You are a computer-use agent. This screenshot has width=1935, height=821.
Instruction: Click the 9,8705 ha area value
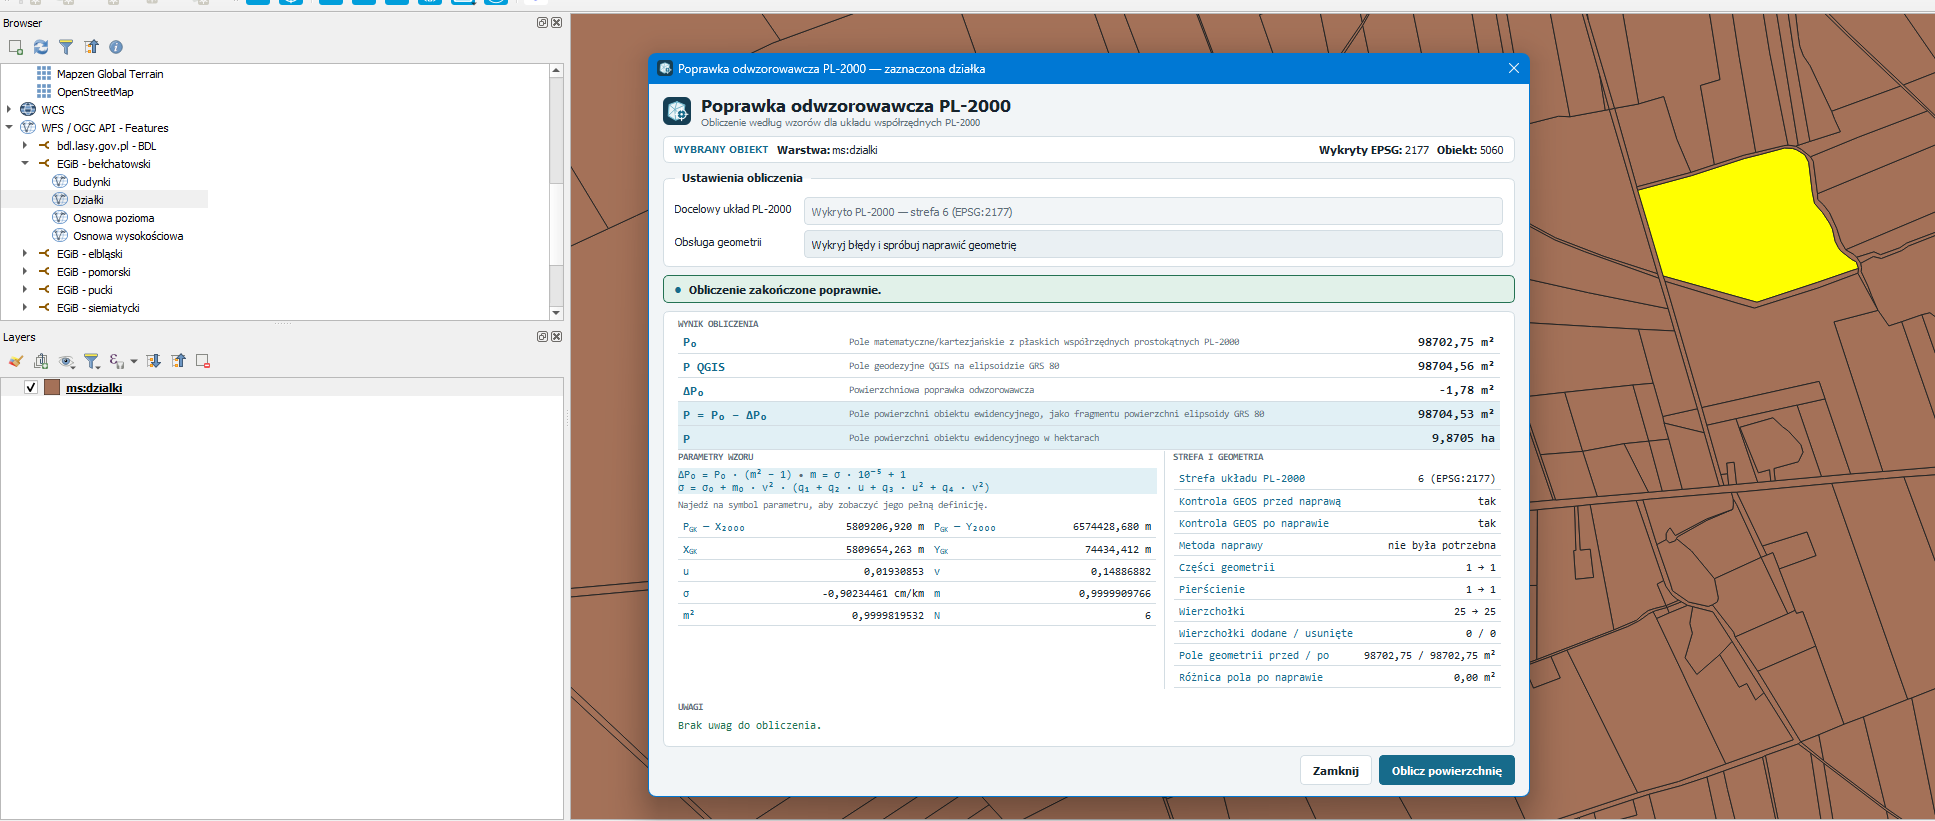click(x=1463, y=438)
